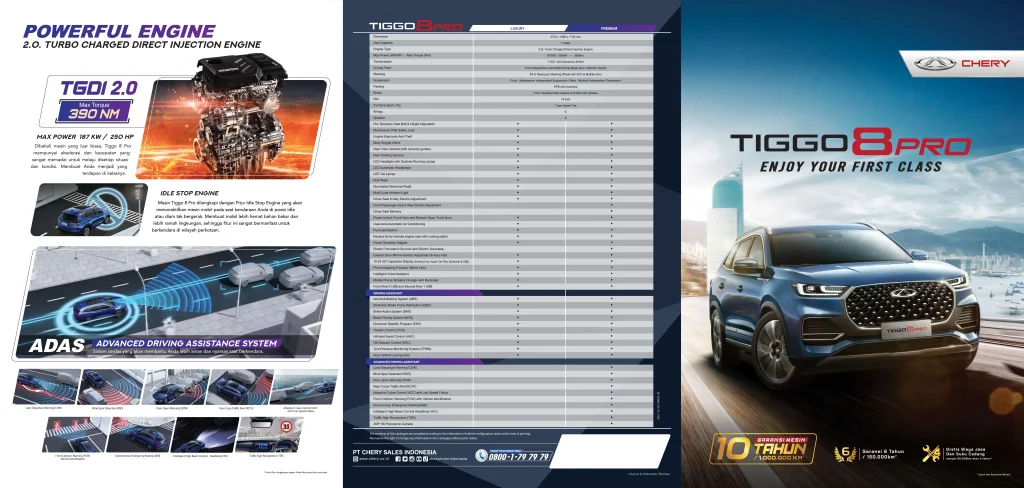Click the Facebook icon in footer
1024x488 pixels.
(x=398, y=459)
